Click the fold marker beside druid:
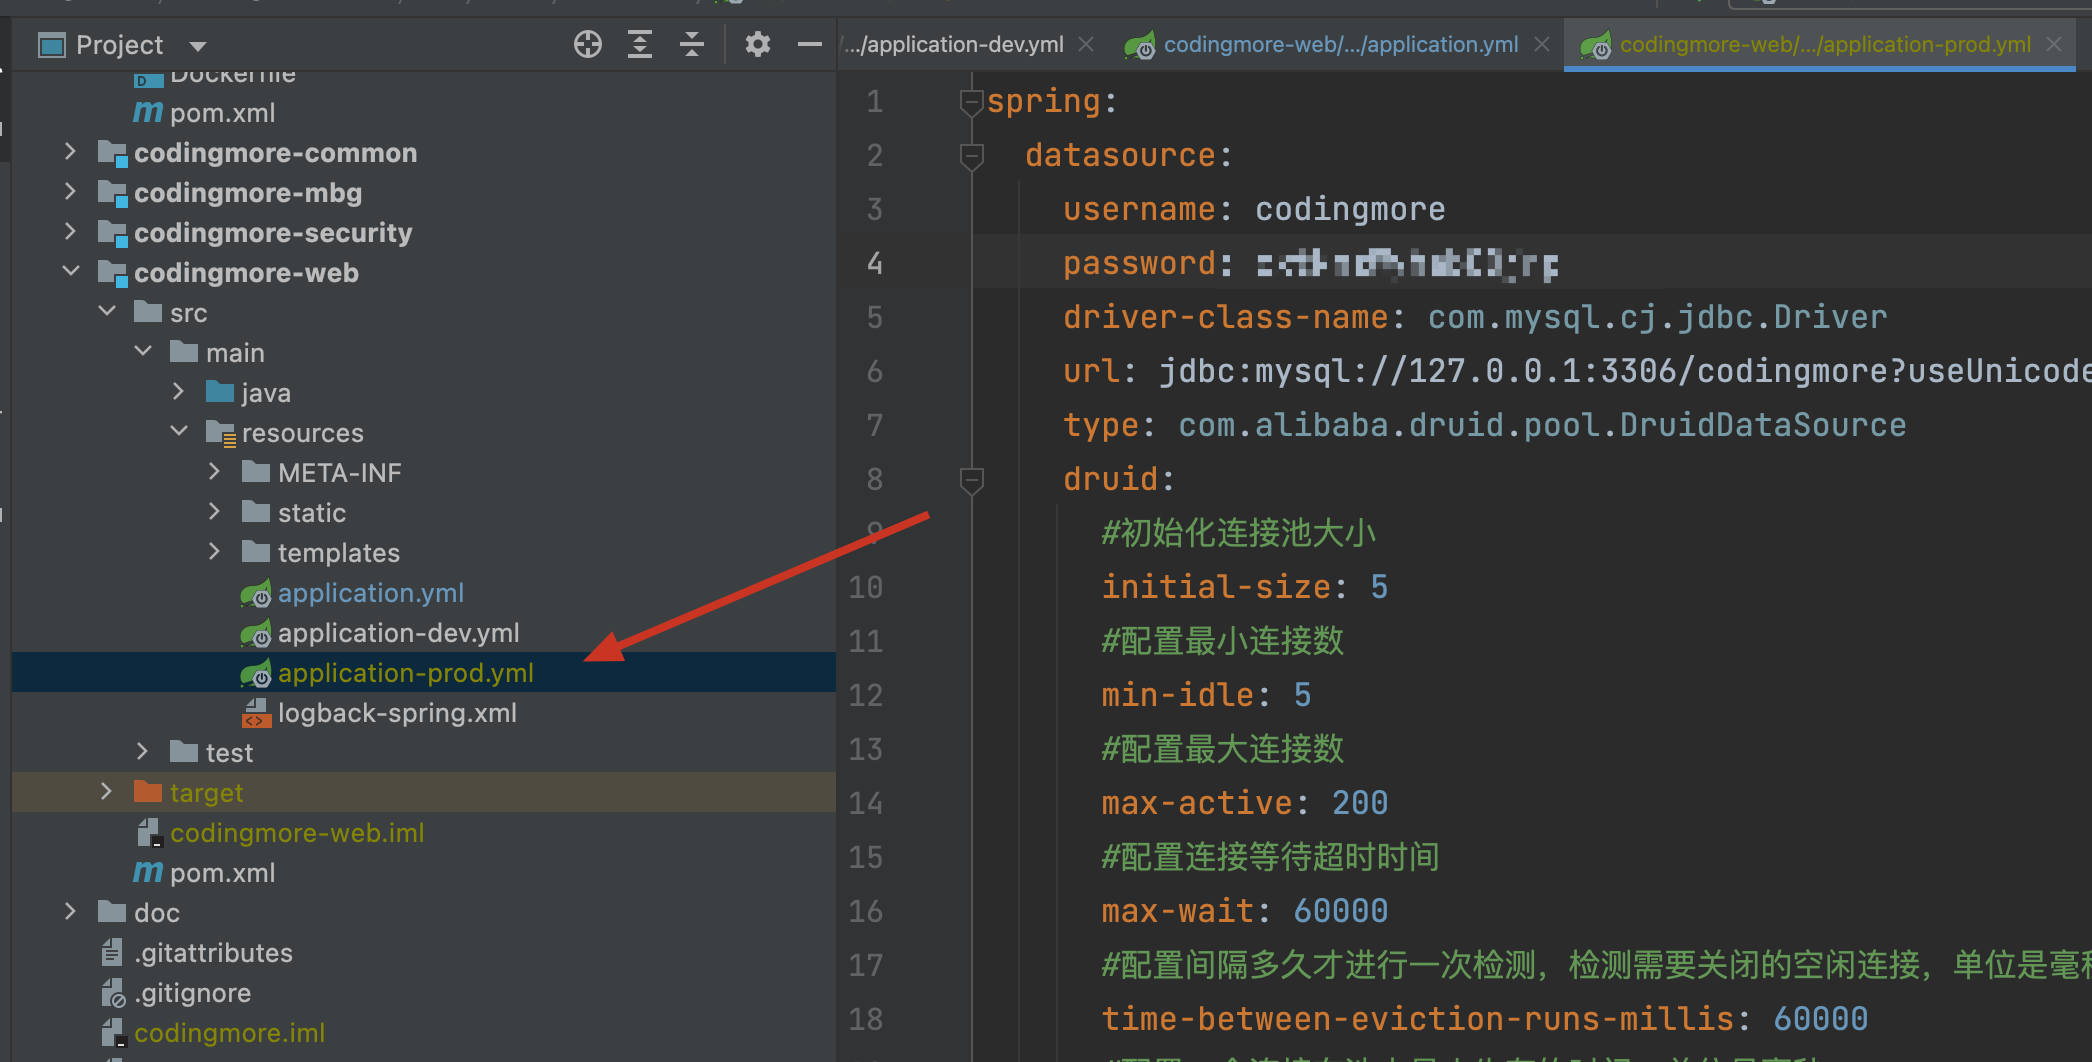 [970, 479]
